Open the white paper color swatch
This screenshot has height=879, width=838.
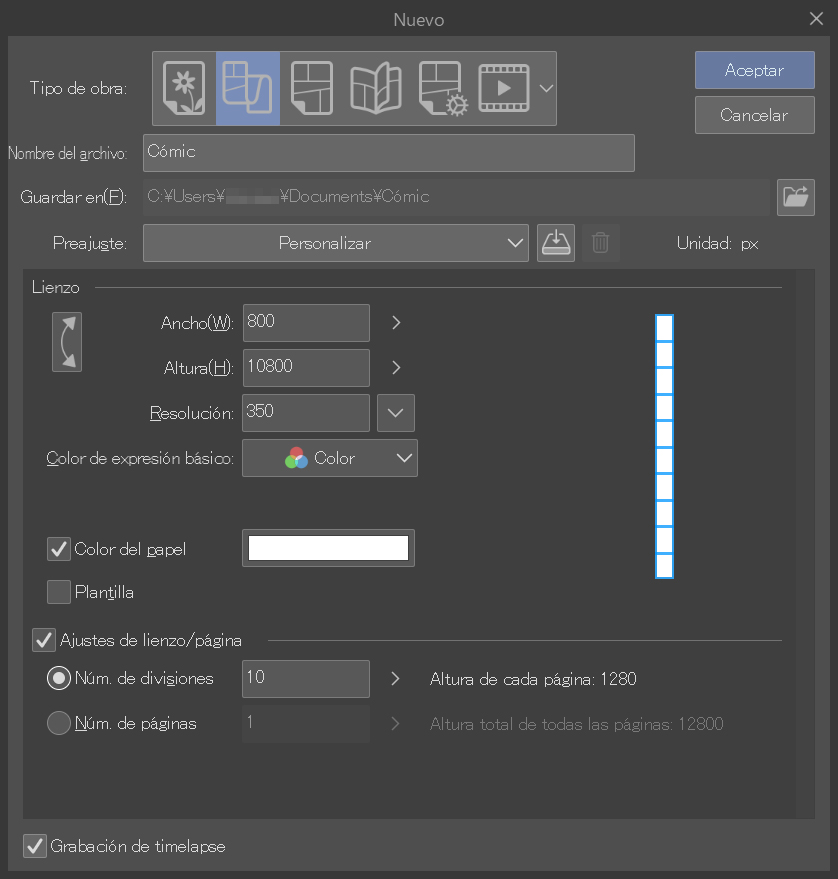328,548
